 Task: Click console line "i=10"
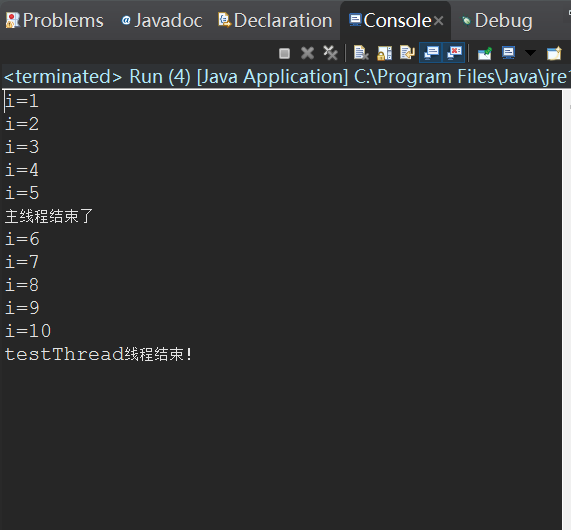coord(28,331)
